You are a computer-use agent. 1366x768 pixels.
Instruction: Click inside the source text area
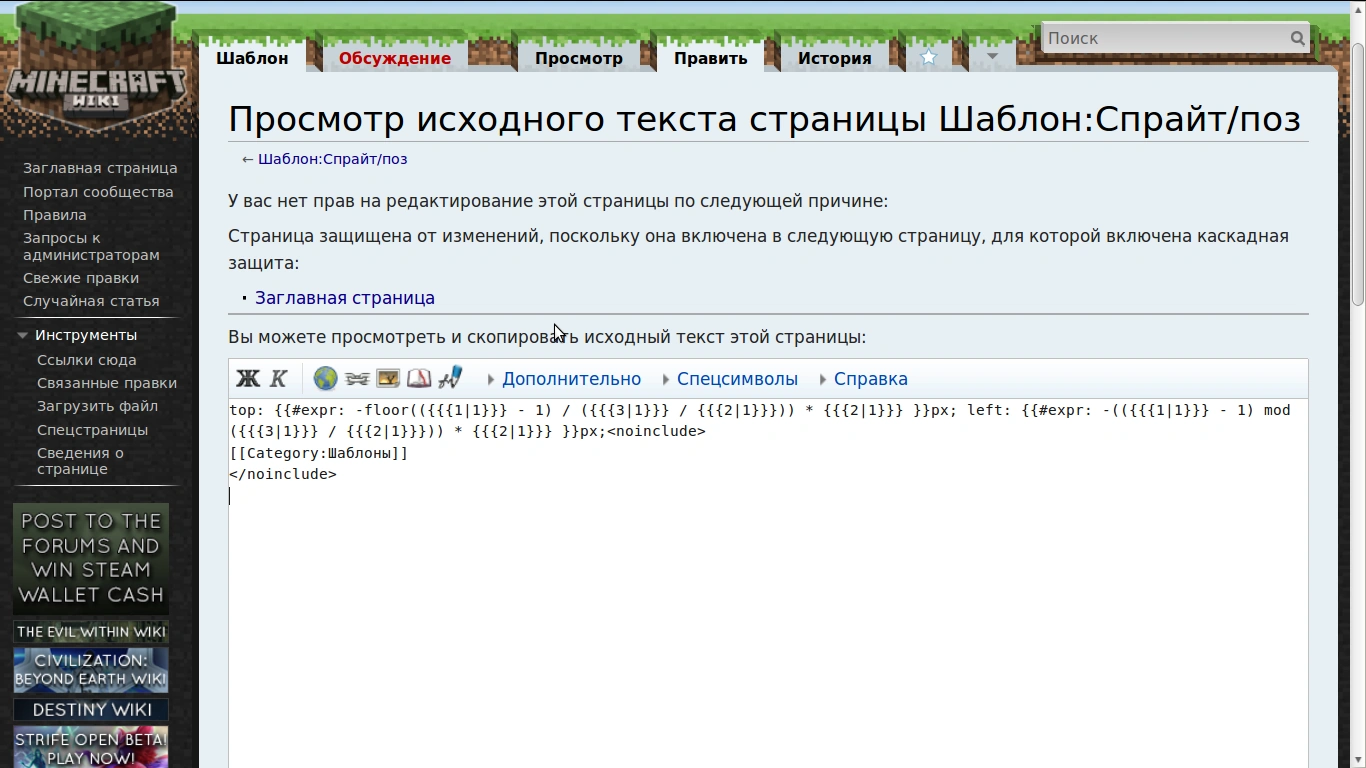click(x=768, y=583)
